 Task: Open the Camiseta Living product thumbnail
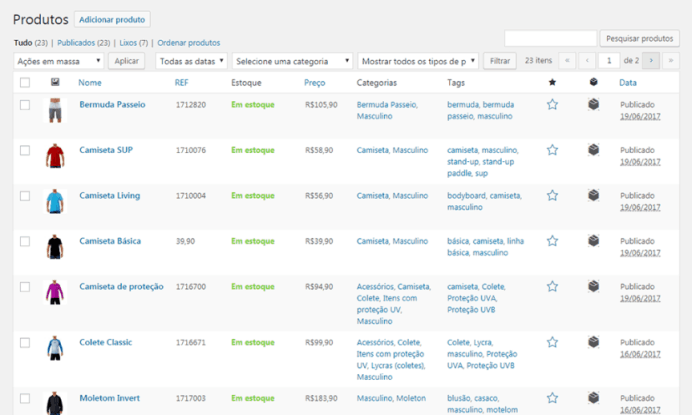point(54,201)
